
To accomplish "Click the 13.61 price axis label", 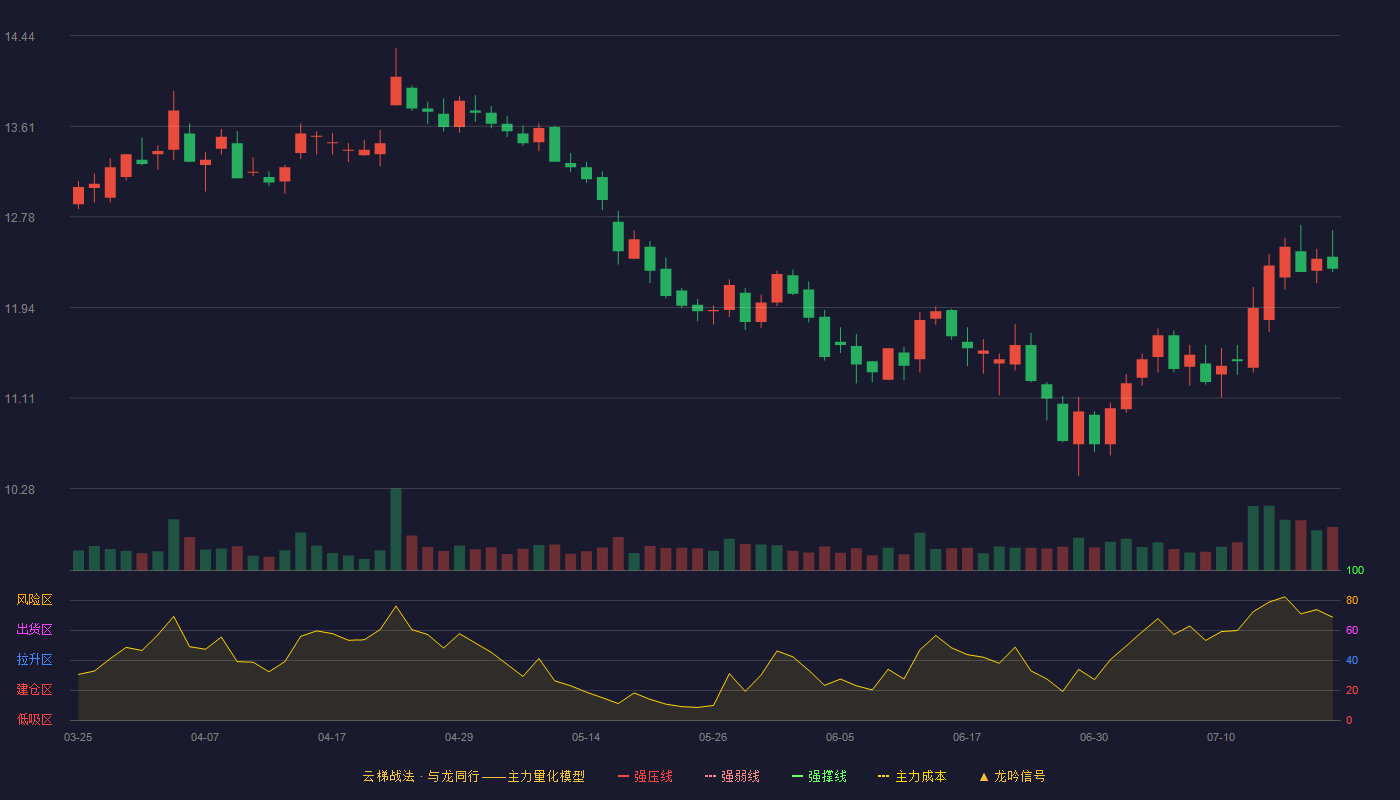I will 20,128.
